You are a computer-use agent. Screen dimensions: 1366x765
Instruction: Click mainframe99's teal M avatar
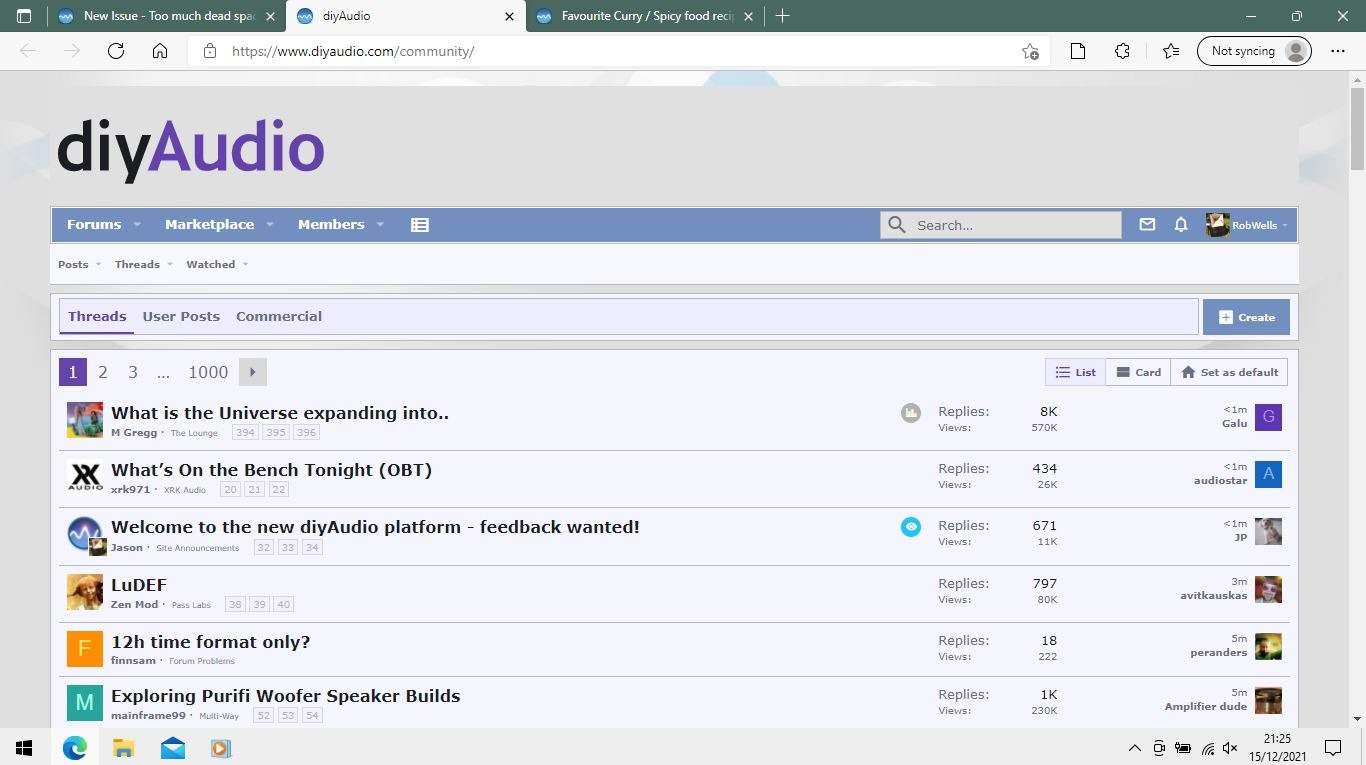click(85, 703)
